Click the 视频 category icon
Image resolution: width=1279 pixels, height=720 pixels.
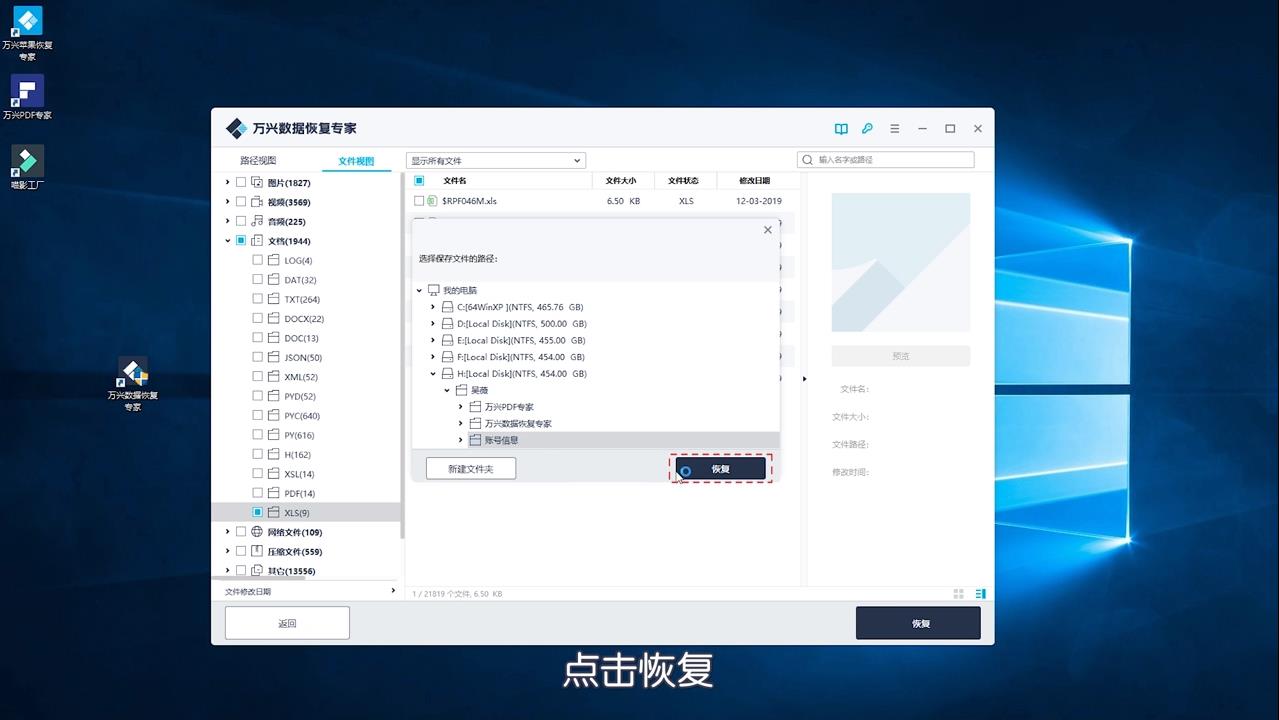[x=257, y=202]
